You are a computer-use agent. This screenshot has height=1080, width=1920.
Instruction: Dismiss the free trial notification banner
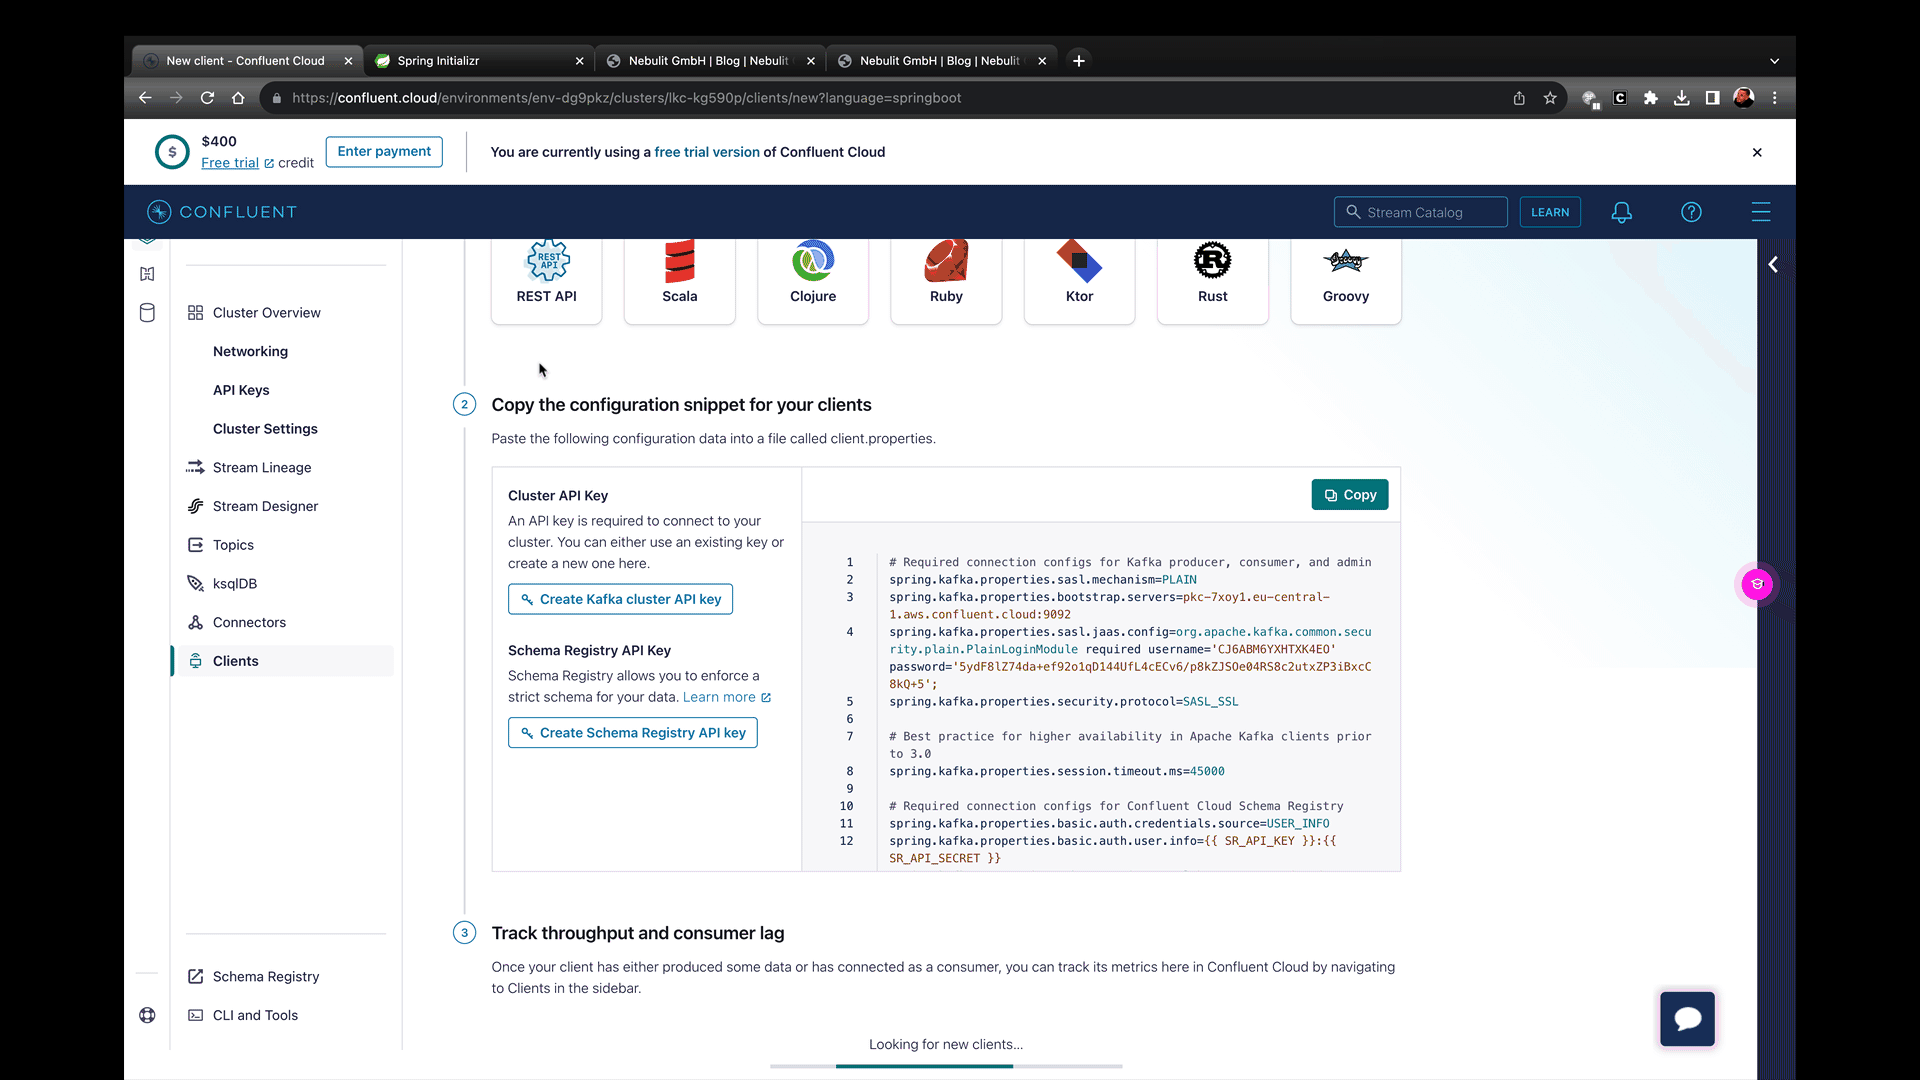1758,152
